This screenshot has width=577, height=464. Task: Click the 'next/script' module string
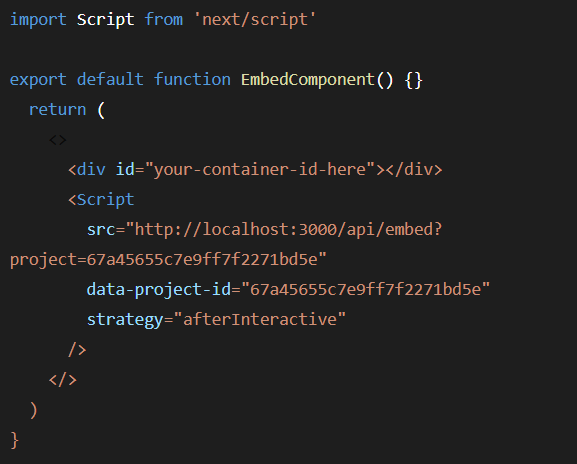[x=255, y=20]
